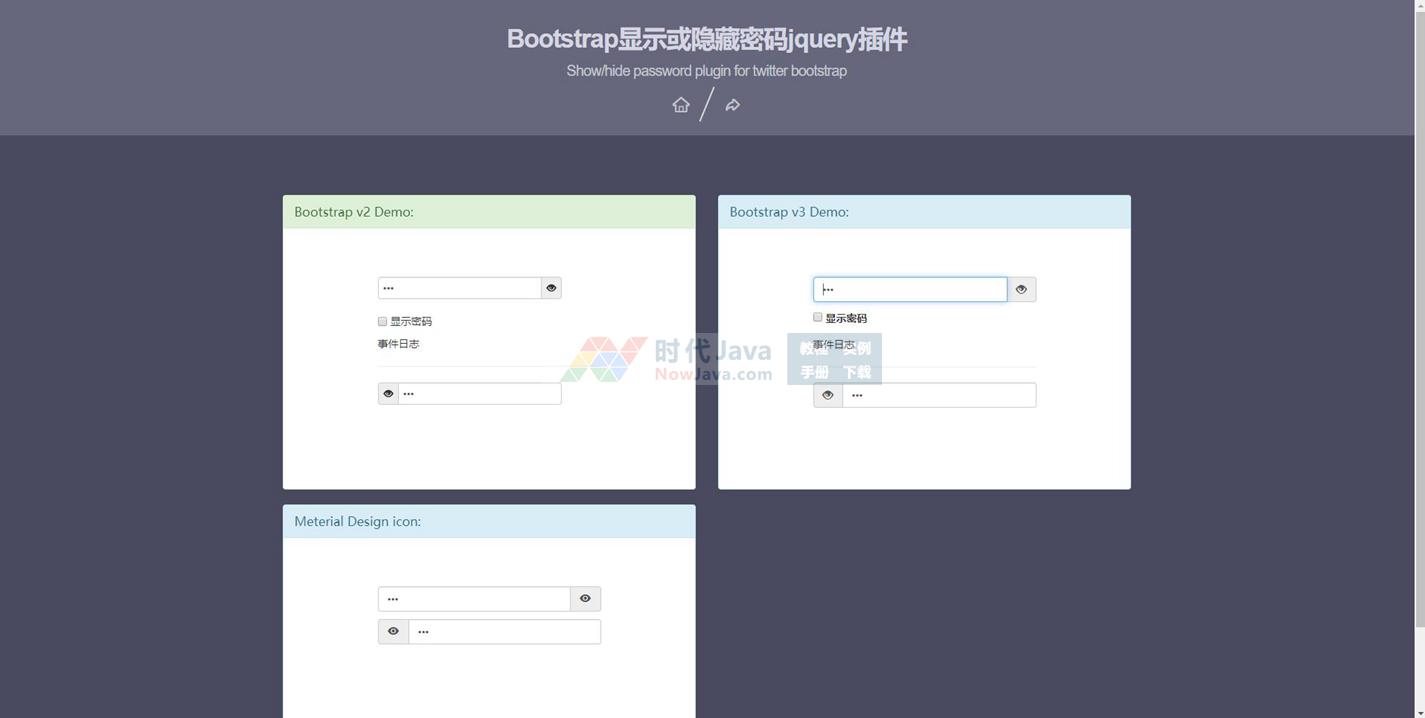Click the home icon in header
The height and width of the screenshot is (718, 1425).
point(681,105)
